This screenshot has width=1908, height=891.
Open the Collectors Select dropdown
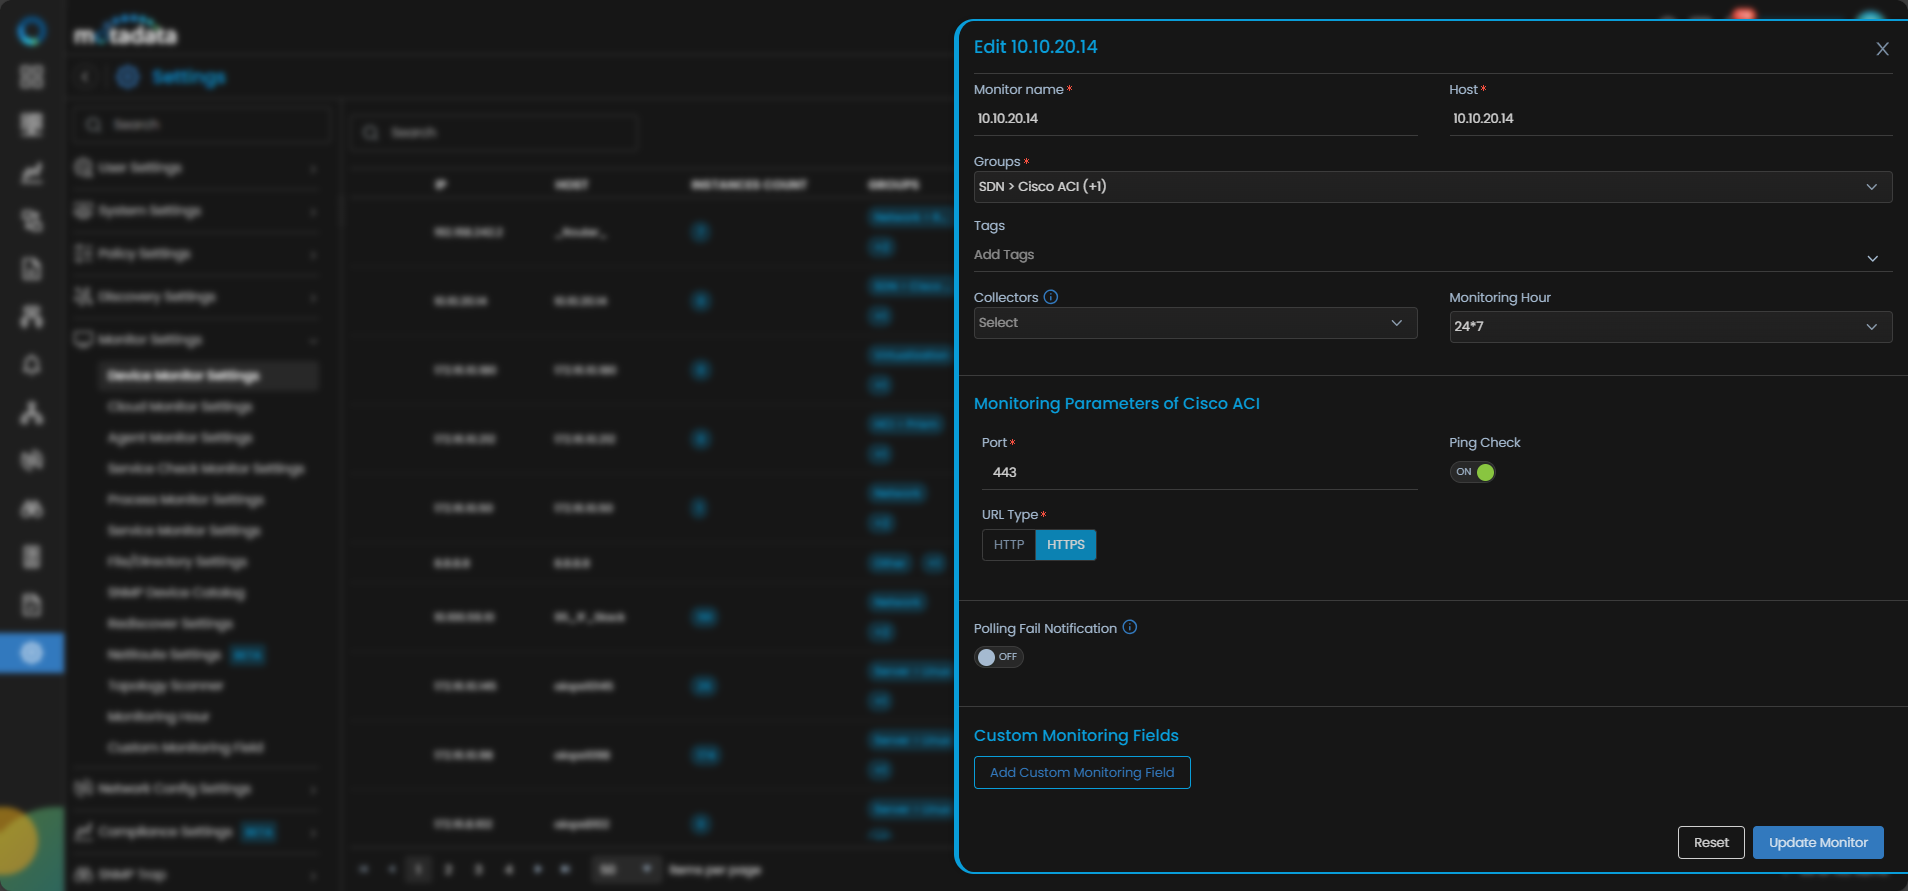1195,323
